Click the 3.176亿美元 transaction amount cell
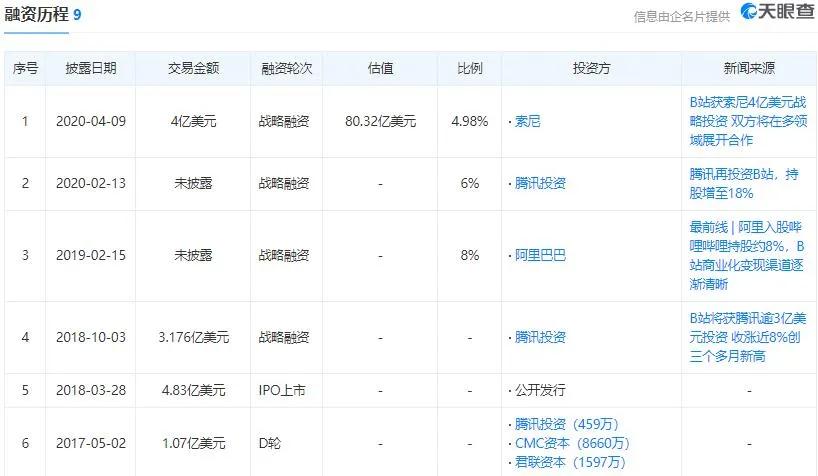818x476 pixels. 193,337
